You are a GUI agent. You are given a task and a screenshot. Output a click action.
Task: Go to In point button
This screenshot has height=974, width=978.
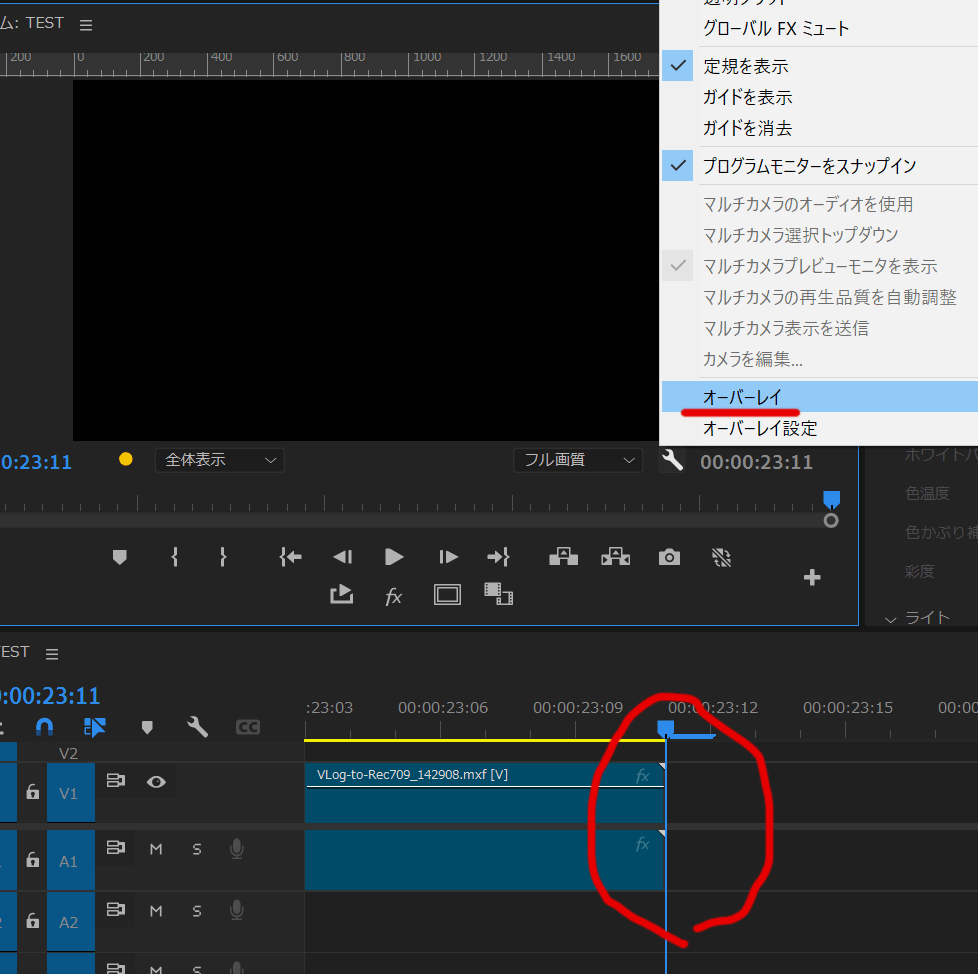tap(290, 556)
